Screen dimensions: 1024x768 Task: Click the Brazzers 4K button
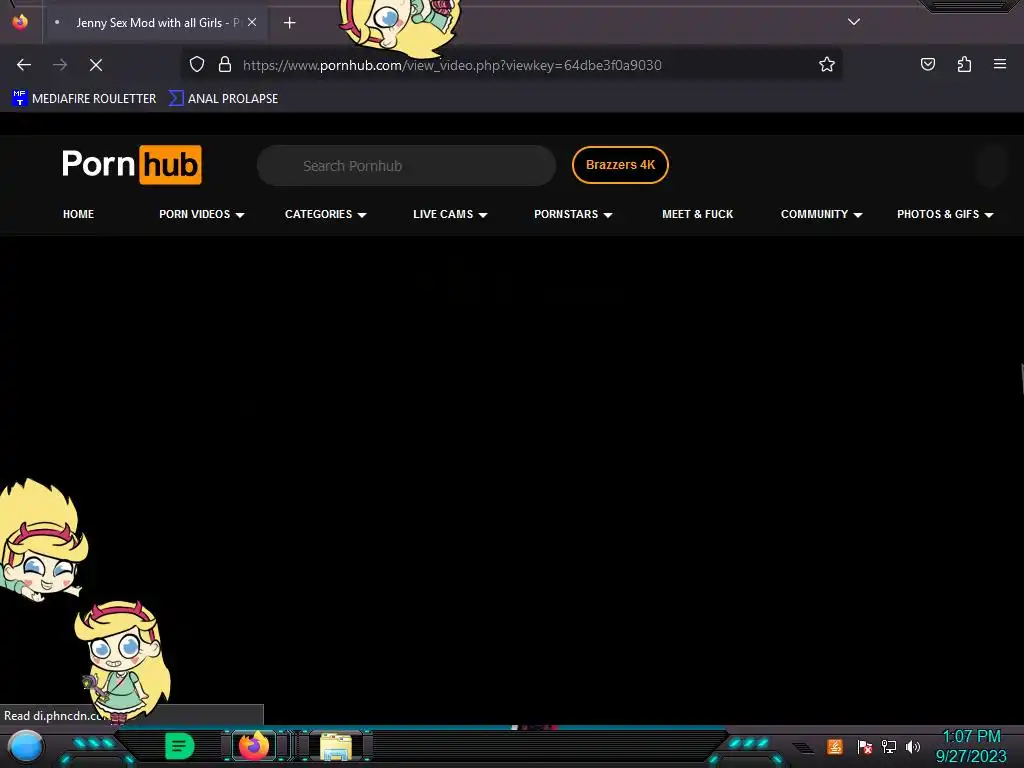point(620,165)
